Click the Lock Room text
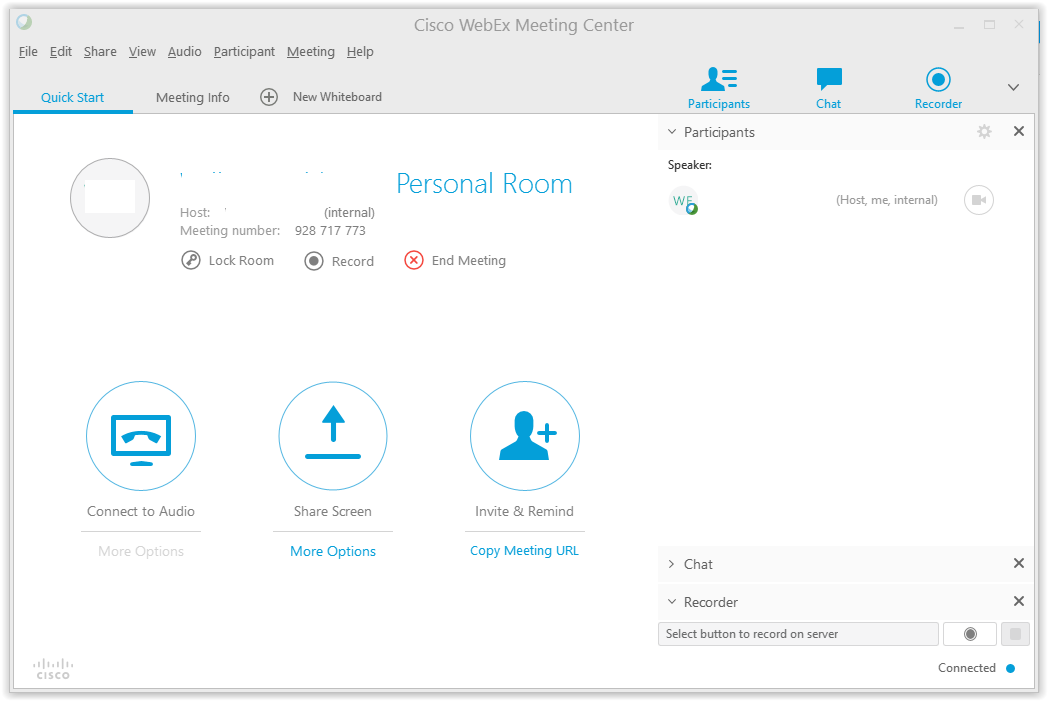Viewport: 1048px width, 701px height. [x=241, y=261]
